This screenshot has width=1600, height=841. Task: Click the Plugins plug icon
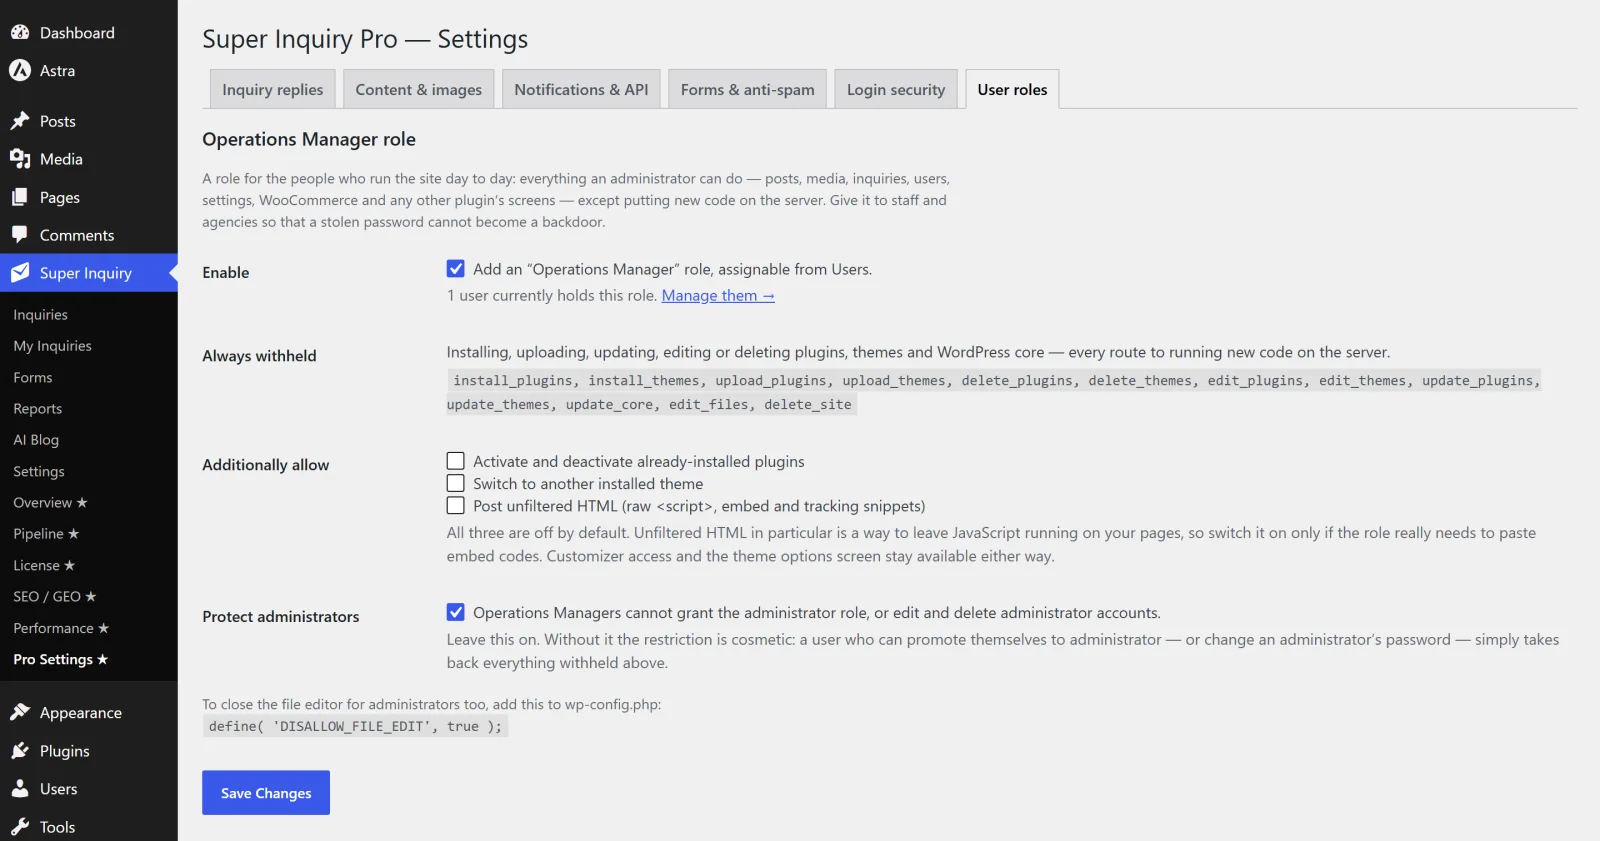point(20,751)
